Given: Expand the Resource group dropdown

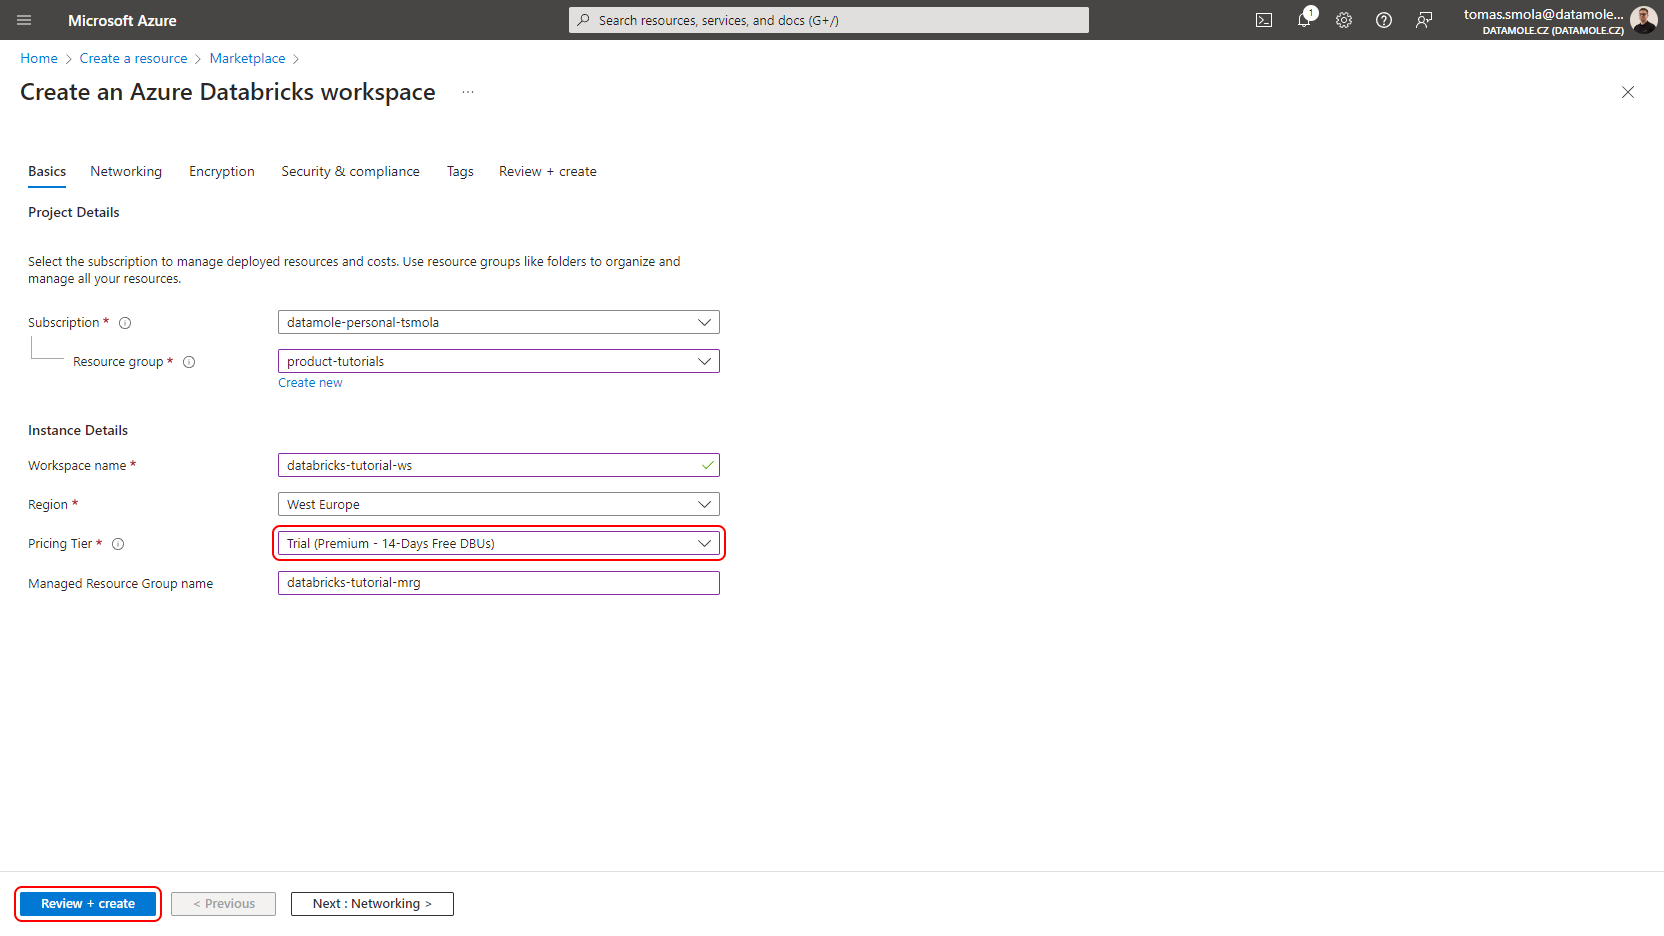Looking at the screenshot, I should 499,361.
